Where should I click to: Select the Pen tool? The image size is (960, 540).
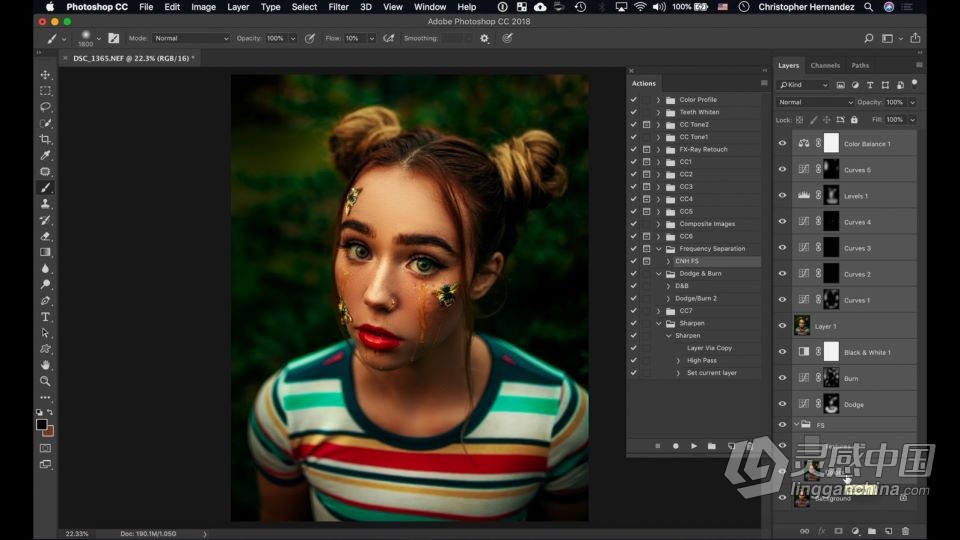45,301
